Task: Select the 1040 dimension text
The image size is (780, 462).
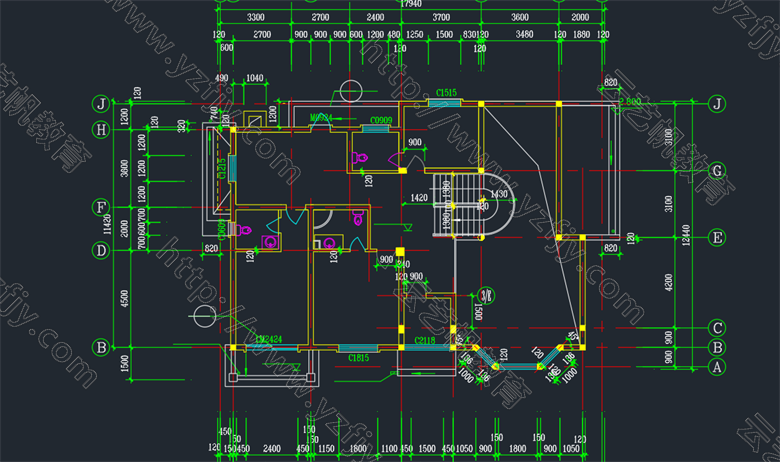Action: [x=255, y=78]
